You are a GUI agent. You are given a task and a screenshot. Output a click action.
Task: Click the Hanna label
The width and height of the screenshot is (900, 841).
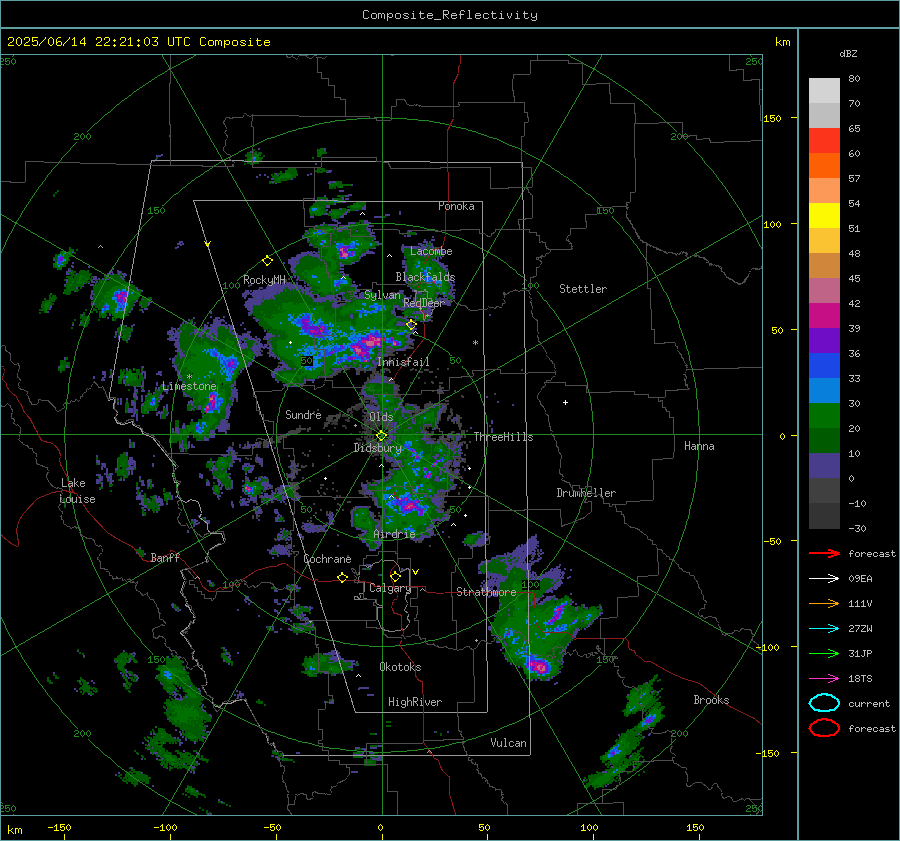tap(699, 445)
